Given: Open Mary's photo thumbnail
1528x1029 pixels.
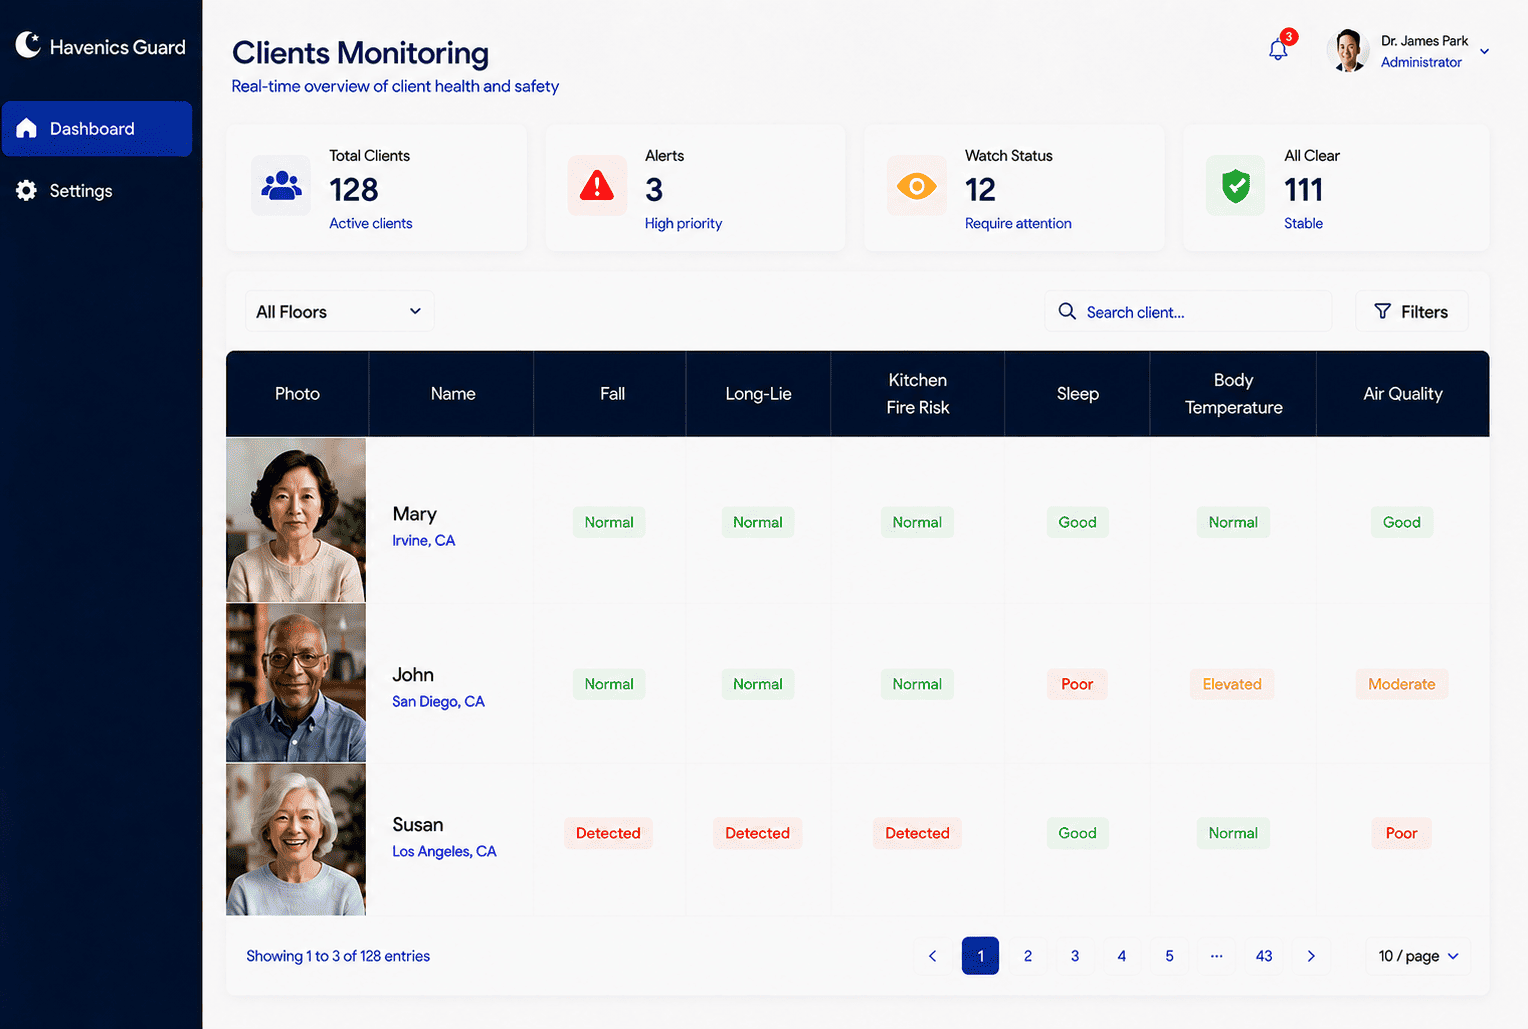Looking at the screenshot, I should coord(296,520).
